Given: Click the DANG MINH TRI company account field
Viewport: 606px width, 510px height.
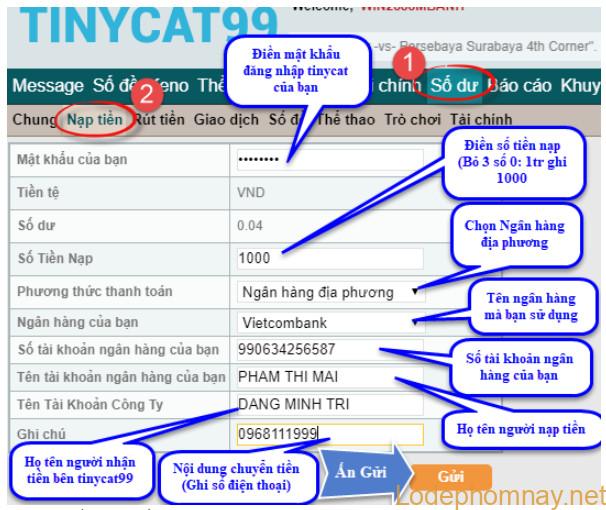Looking at the screenshot, I should point(330,404).
